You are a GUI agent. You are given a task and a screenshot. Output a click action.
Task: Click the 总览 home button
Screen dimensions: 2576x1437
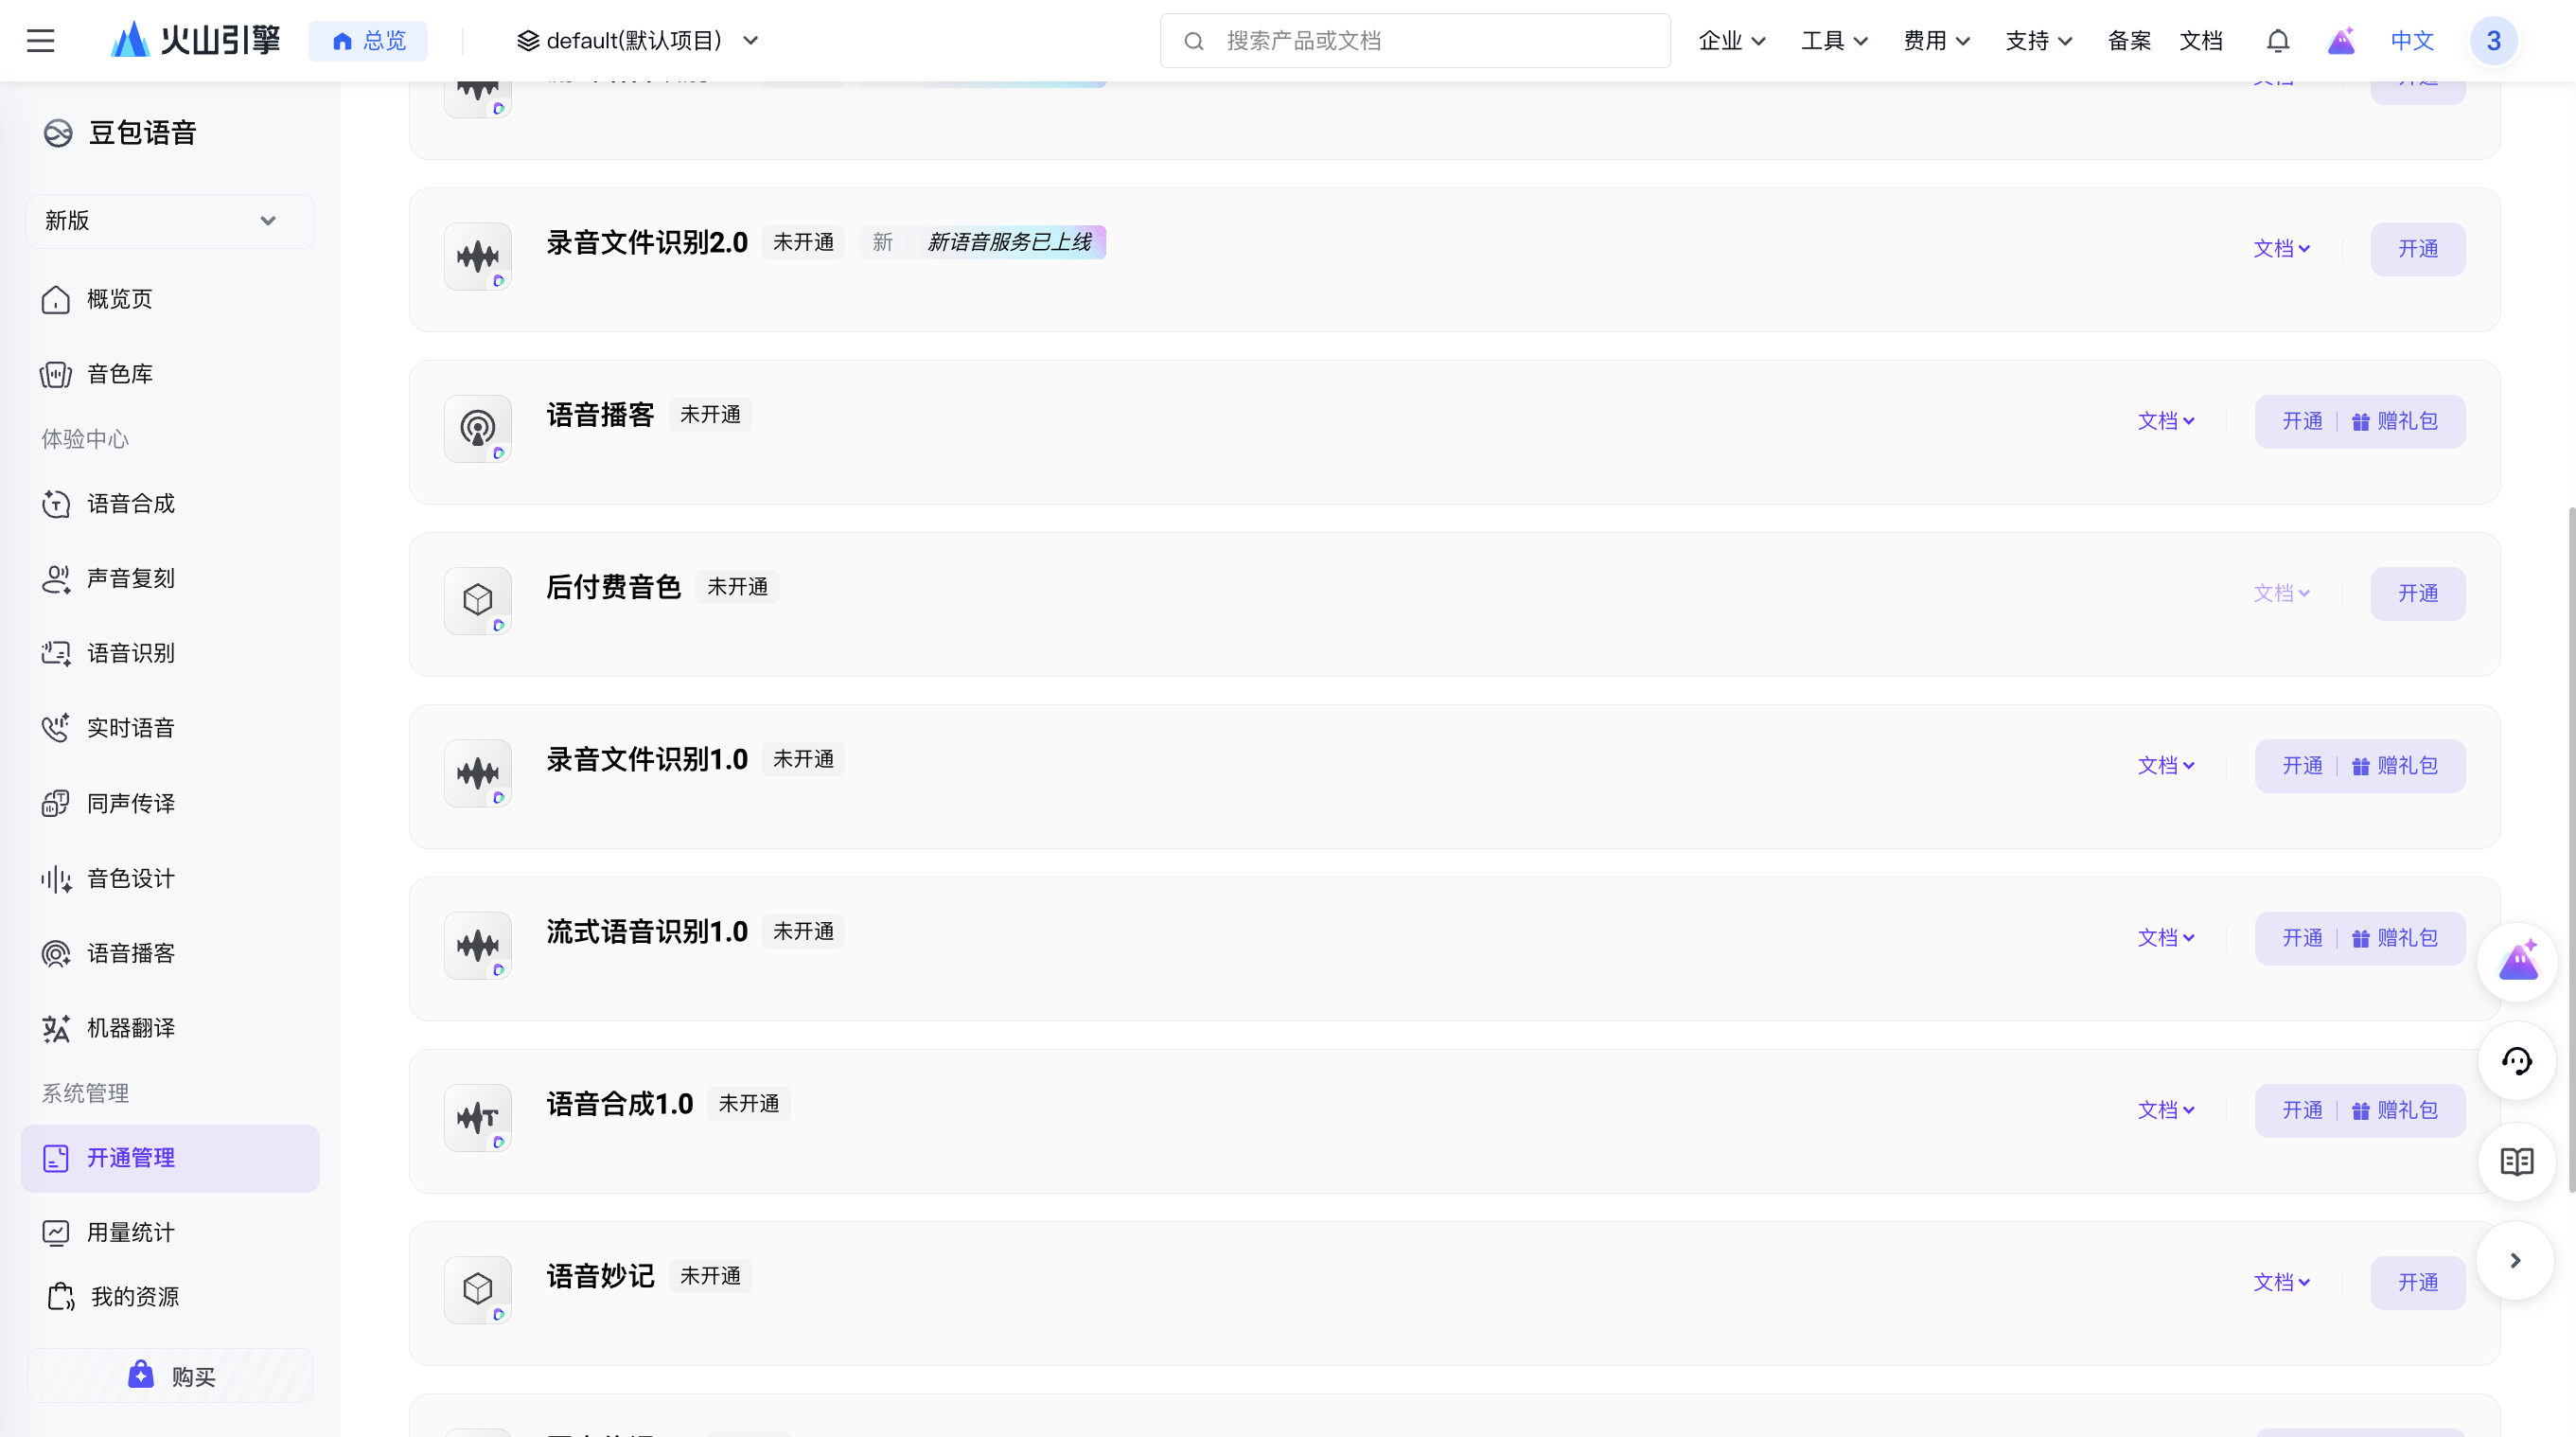pos(368,41)
